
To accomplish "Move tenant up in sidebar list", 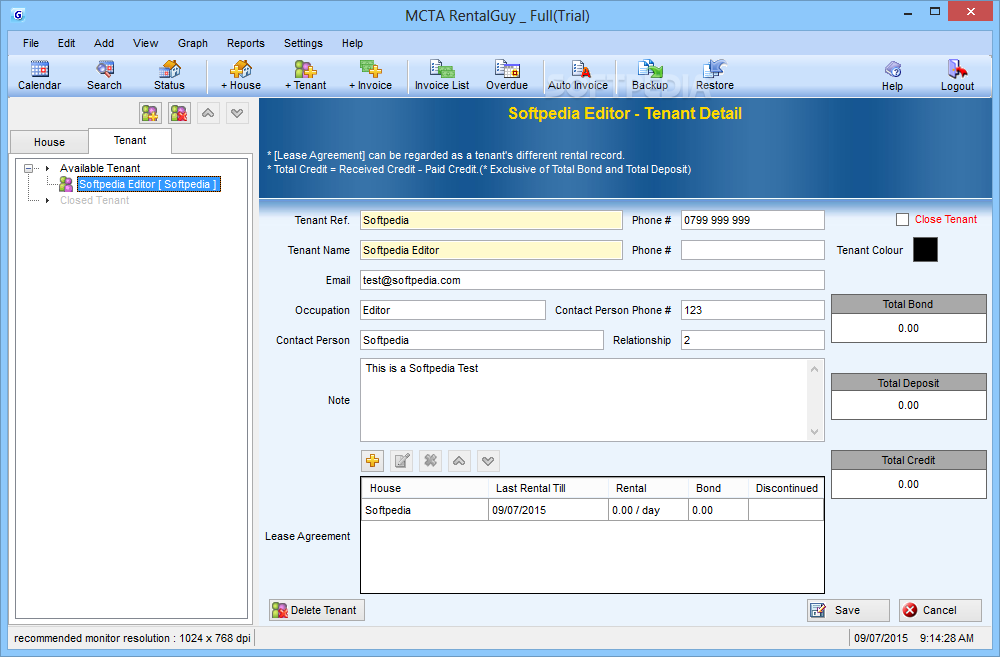I will (208, 114).
